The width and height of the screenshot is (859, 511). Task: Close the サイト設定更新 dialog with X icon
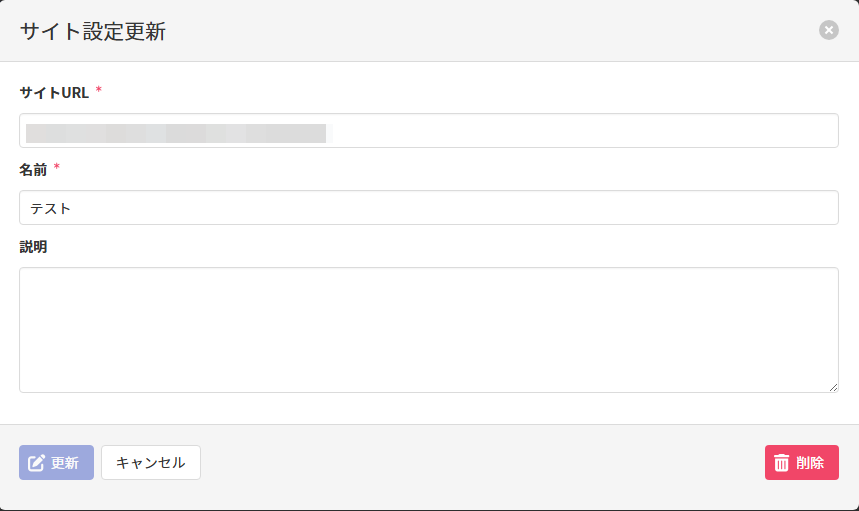tap(828, 30)
